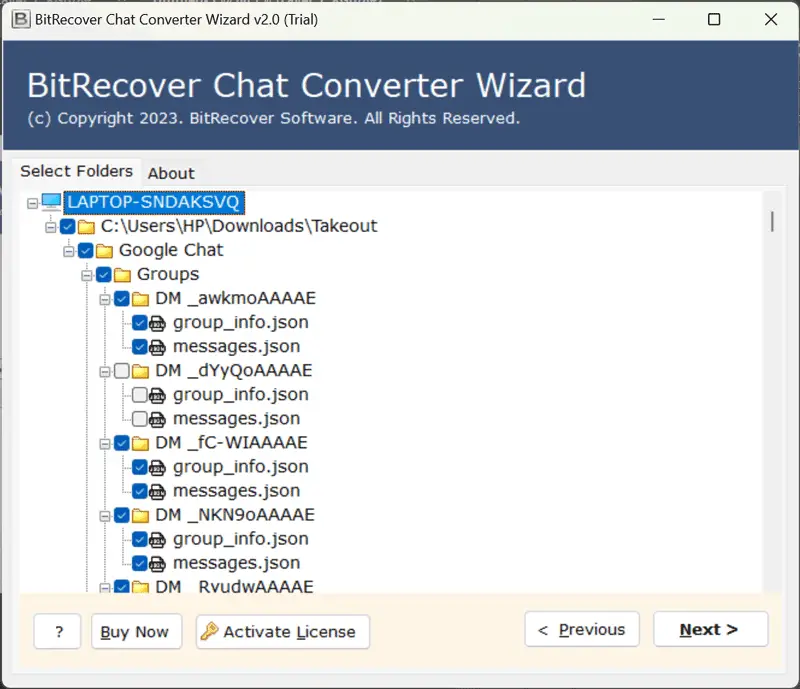The width and height of the screenshot is (800, 689).
Task: Select the C:\Users\HP\Downloads\Takeout path label
Action: 239,226
